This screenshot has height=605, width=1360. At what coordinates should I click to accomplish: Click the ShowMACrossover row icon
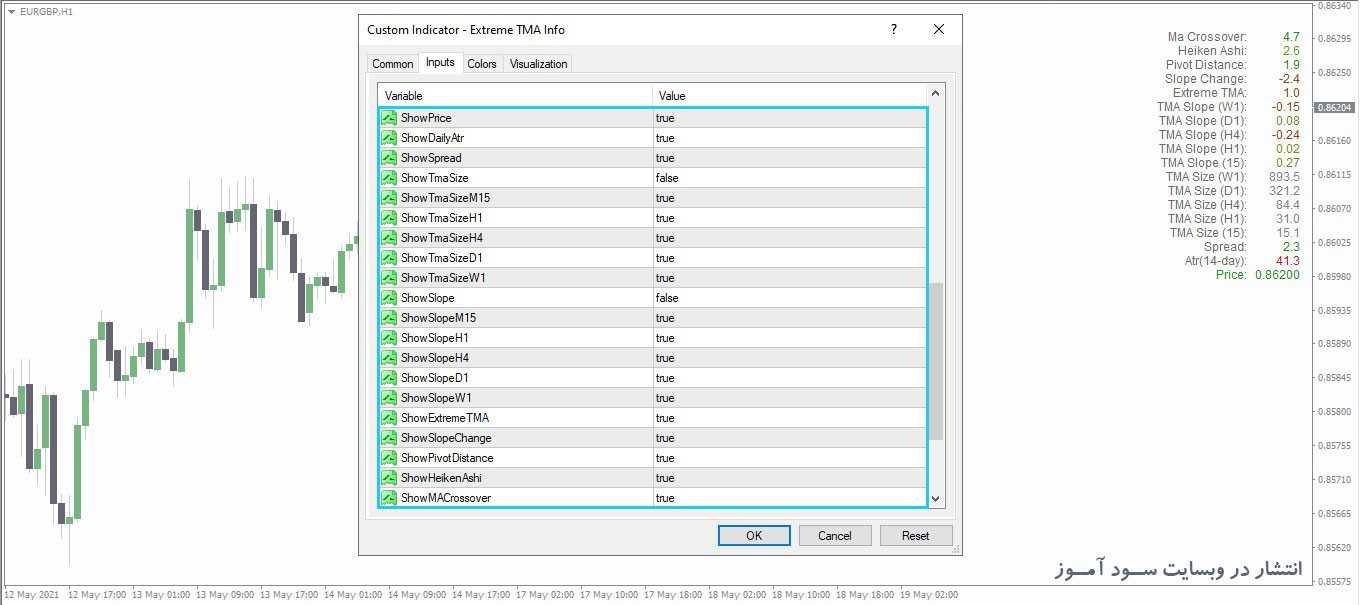389,498
